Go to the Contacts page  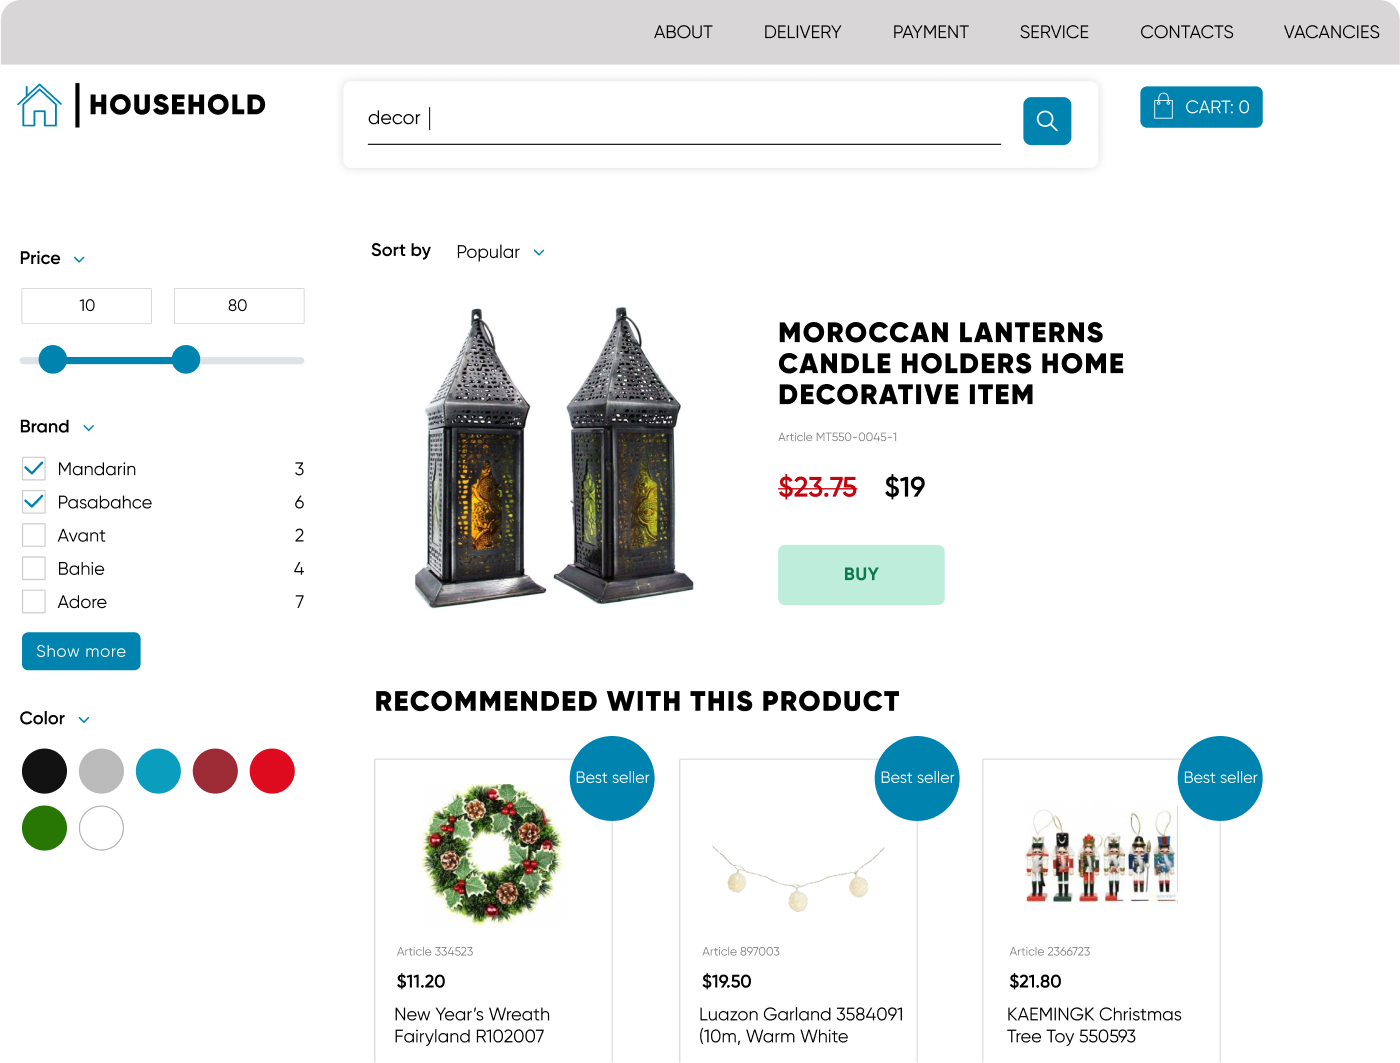coord(1186,32)
